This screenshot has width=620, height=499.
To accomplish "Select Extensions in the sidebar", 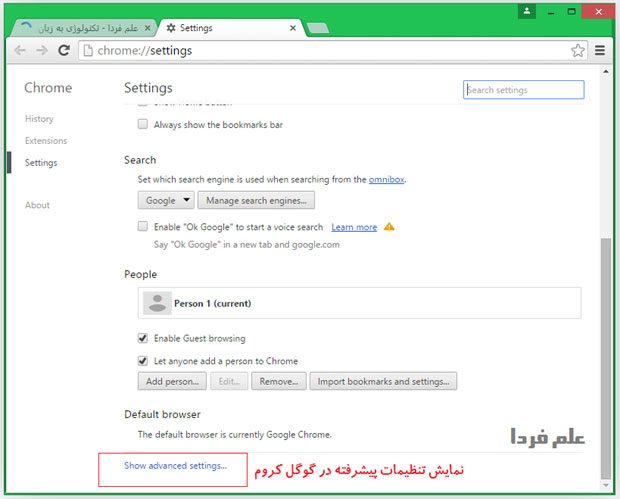I will pos(46,141).
